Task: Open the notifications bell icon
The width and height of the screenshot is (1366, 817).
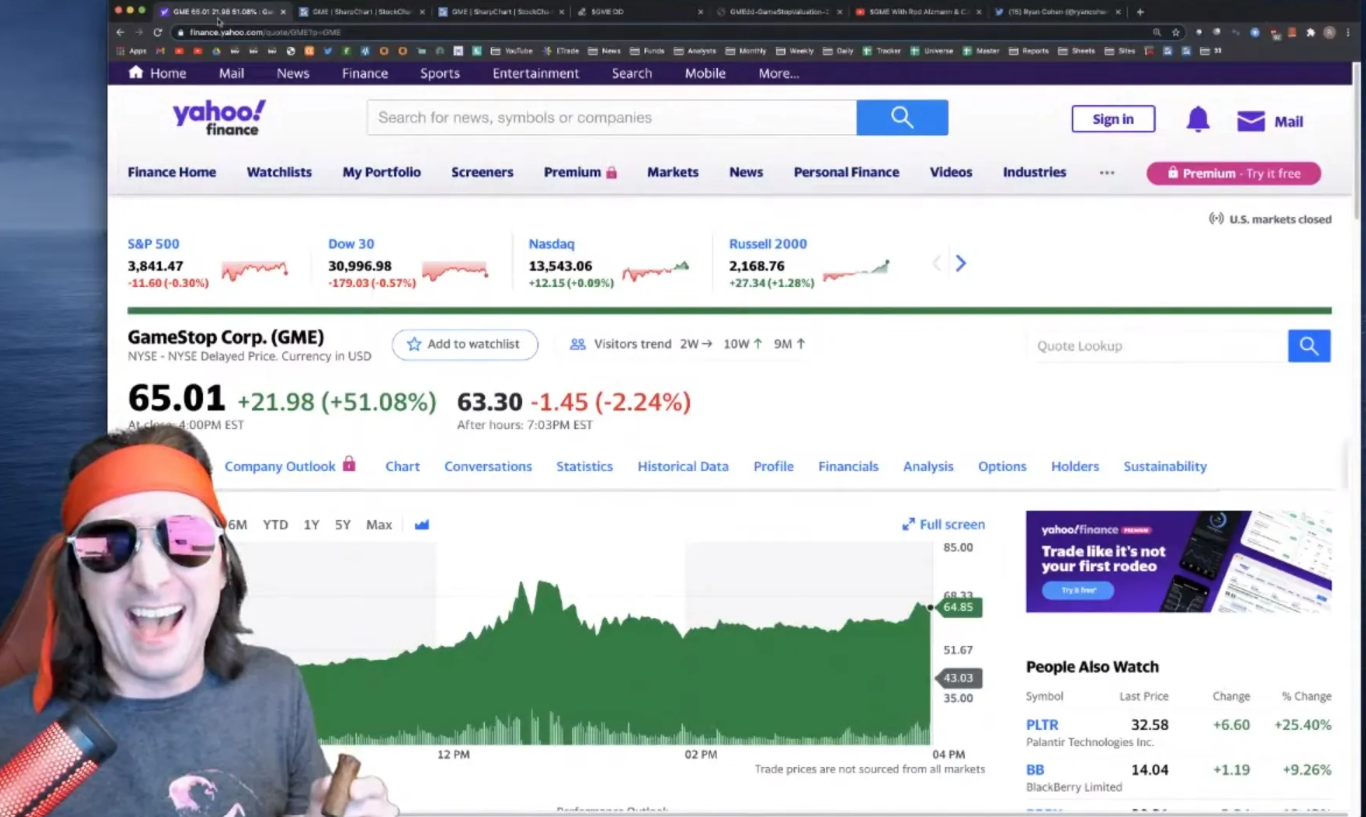Action: pos(1197,120)
